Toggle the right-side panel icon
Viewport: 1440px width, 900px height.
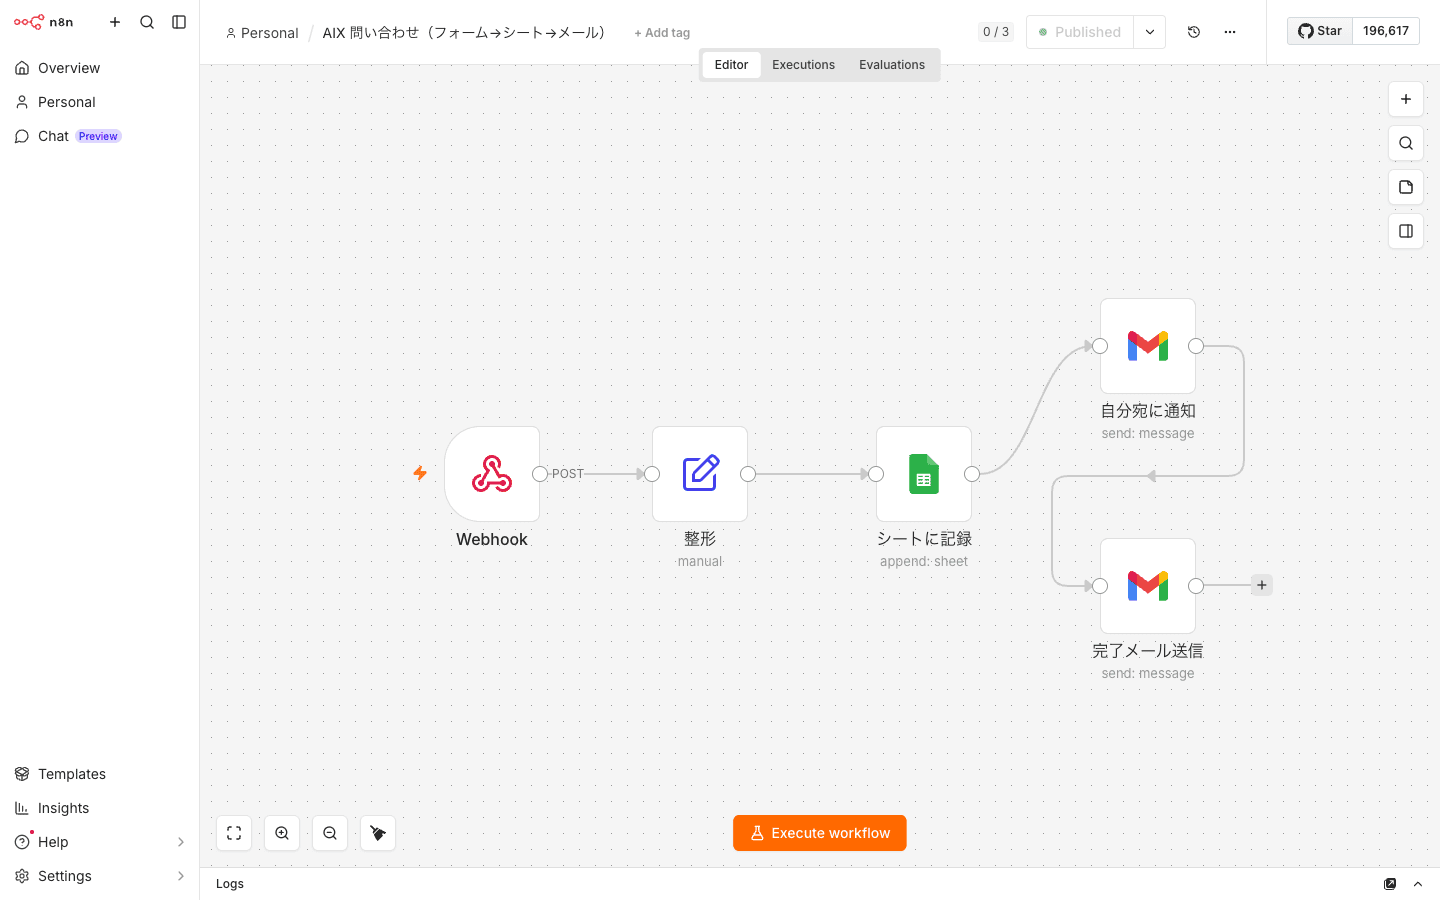pyautogui.click(x=1406, y=231)
